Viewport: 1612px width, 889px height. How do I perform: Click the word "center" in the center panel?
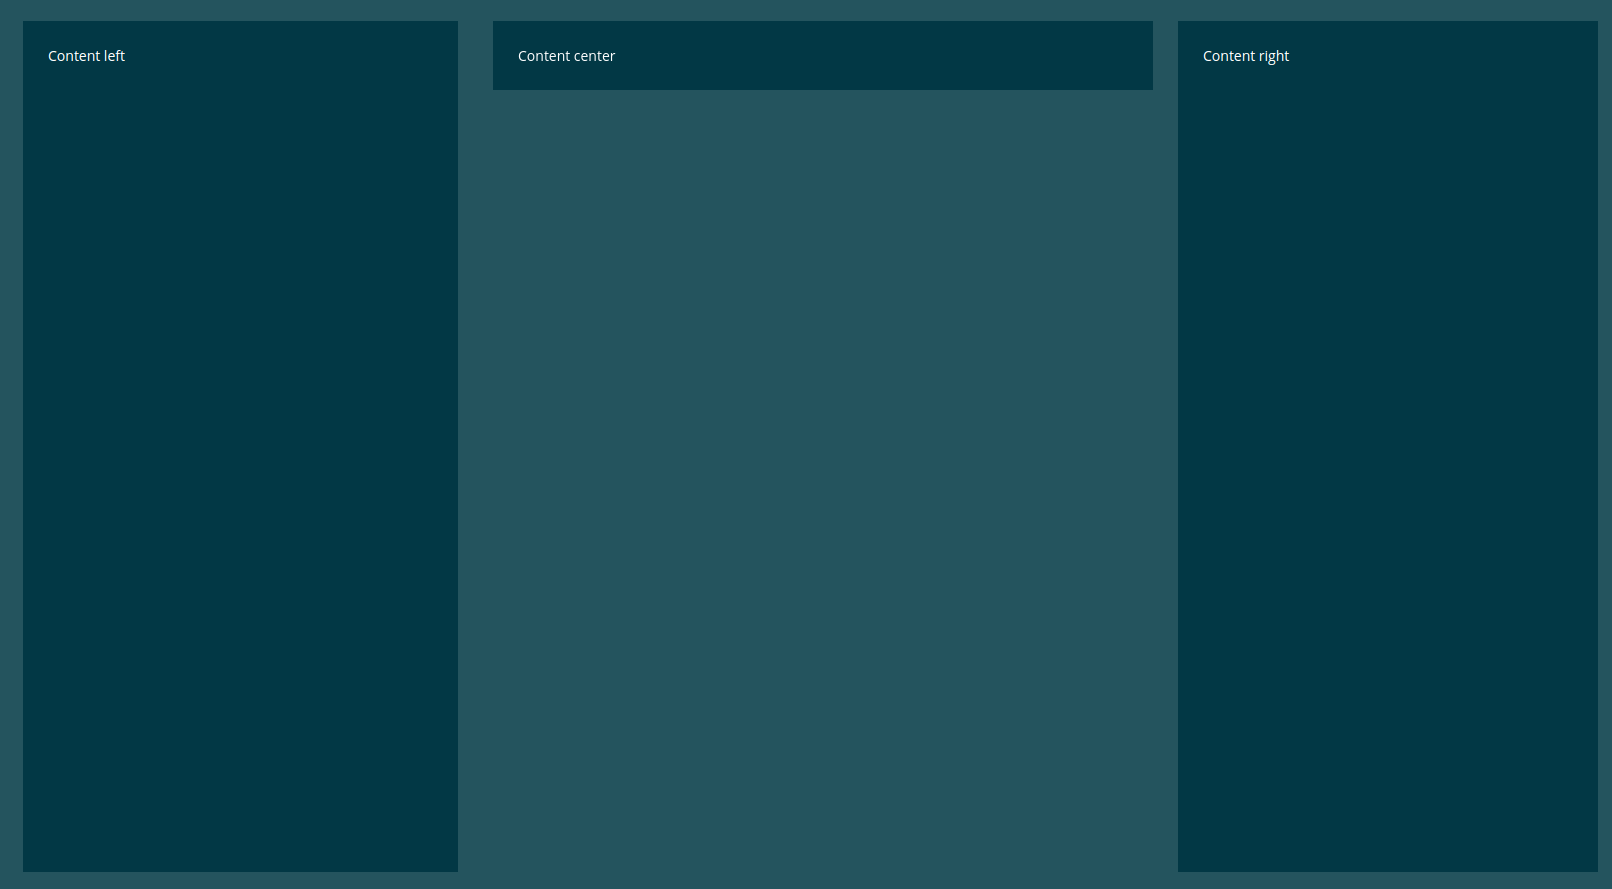pyautogui.click(x=594, y=56)
